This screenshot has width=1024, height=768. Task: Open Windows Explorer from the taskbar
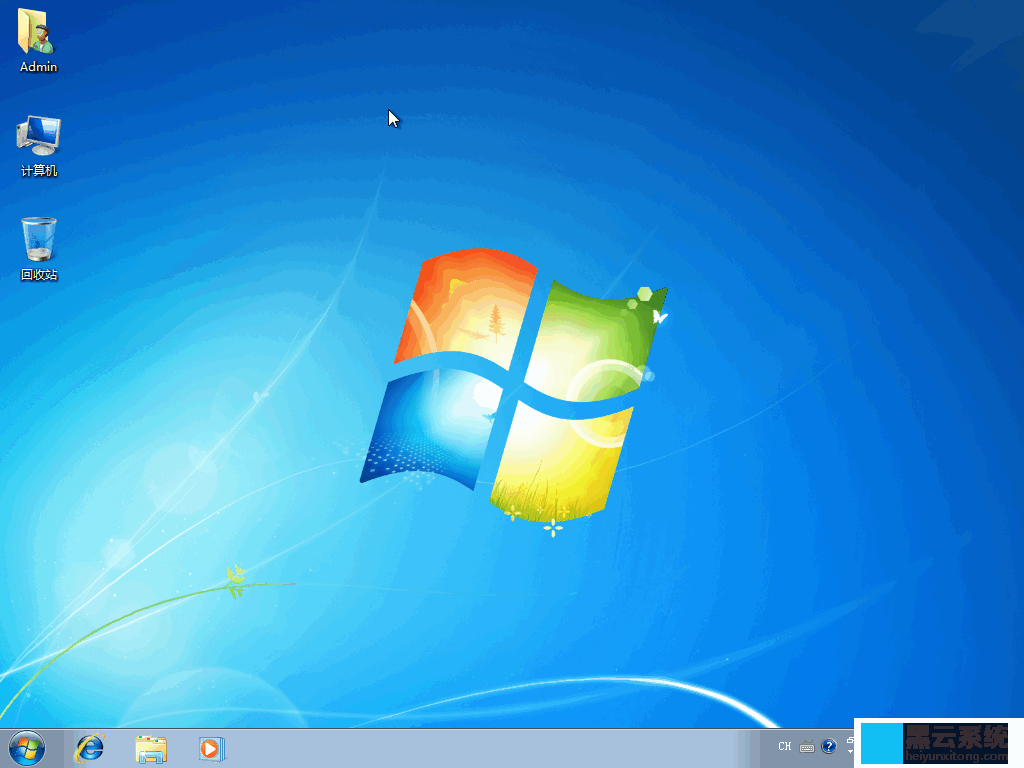150,748
